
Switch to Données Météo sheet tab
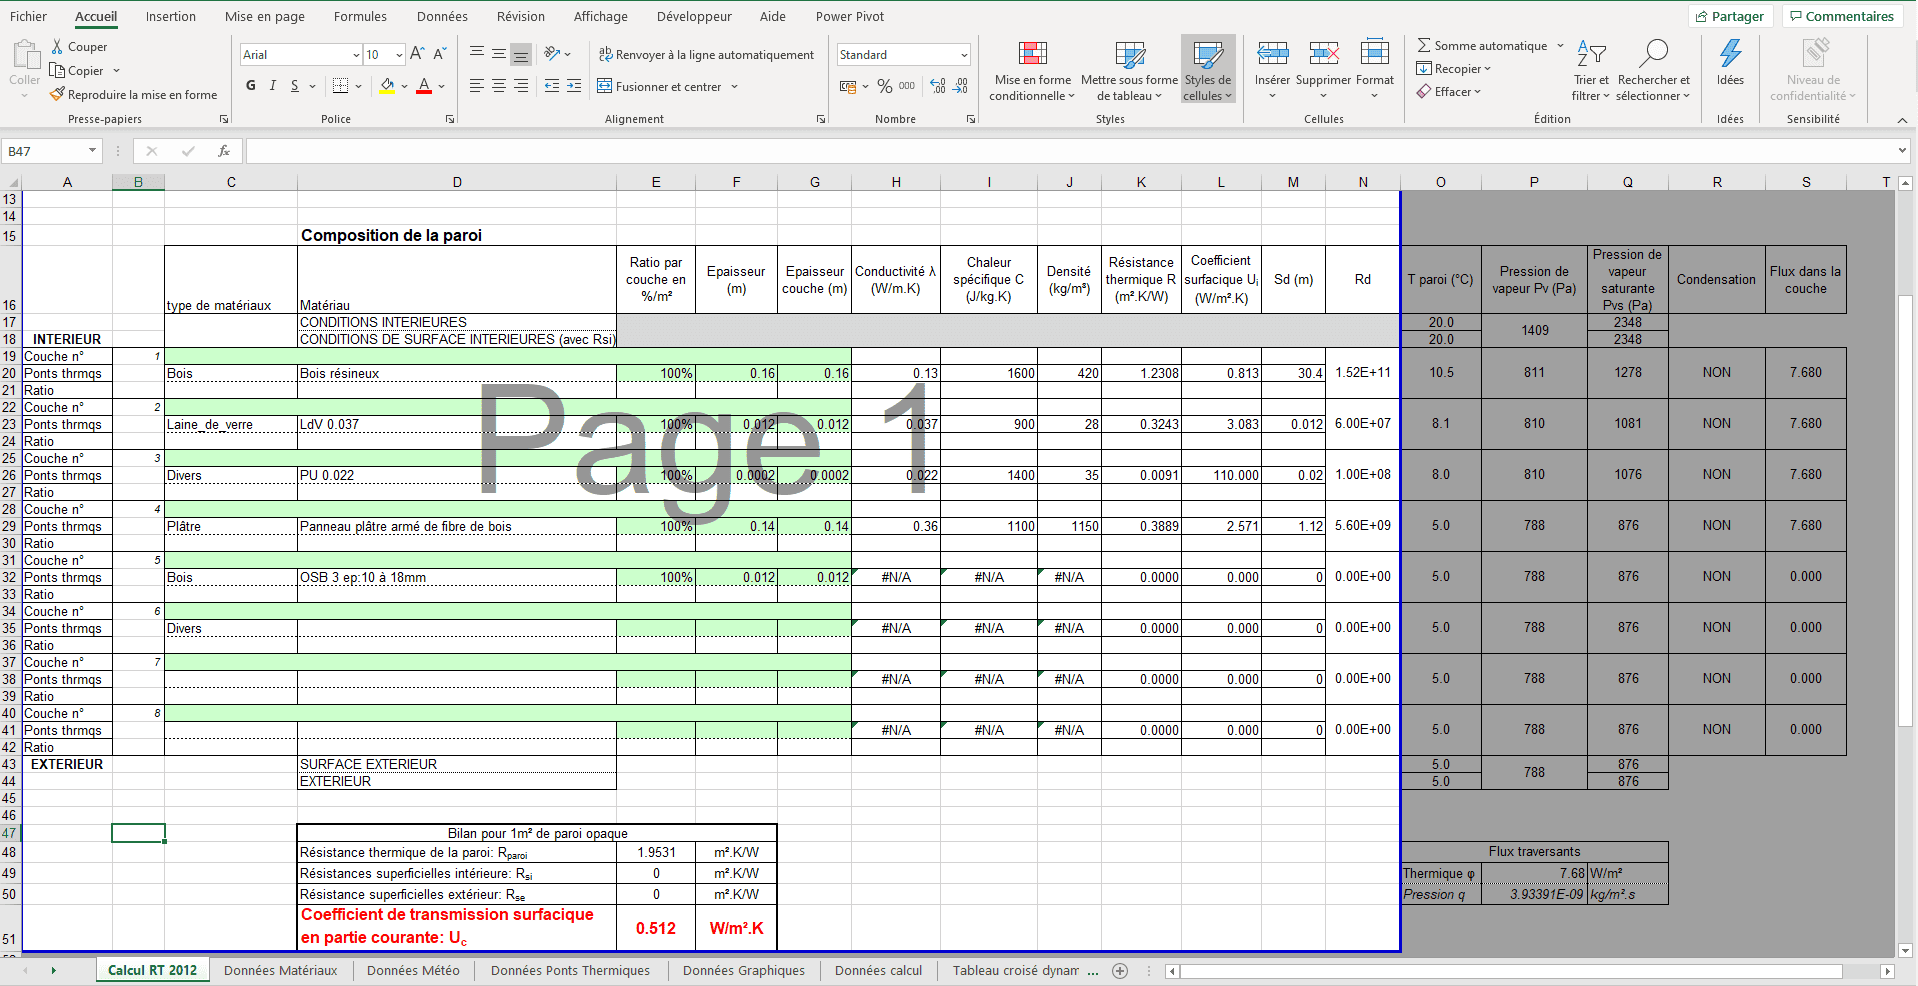413,971
